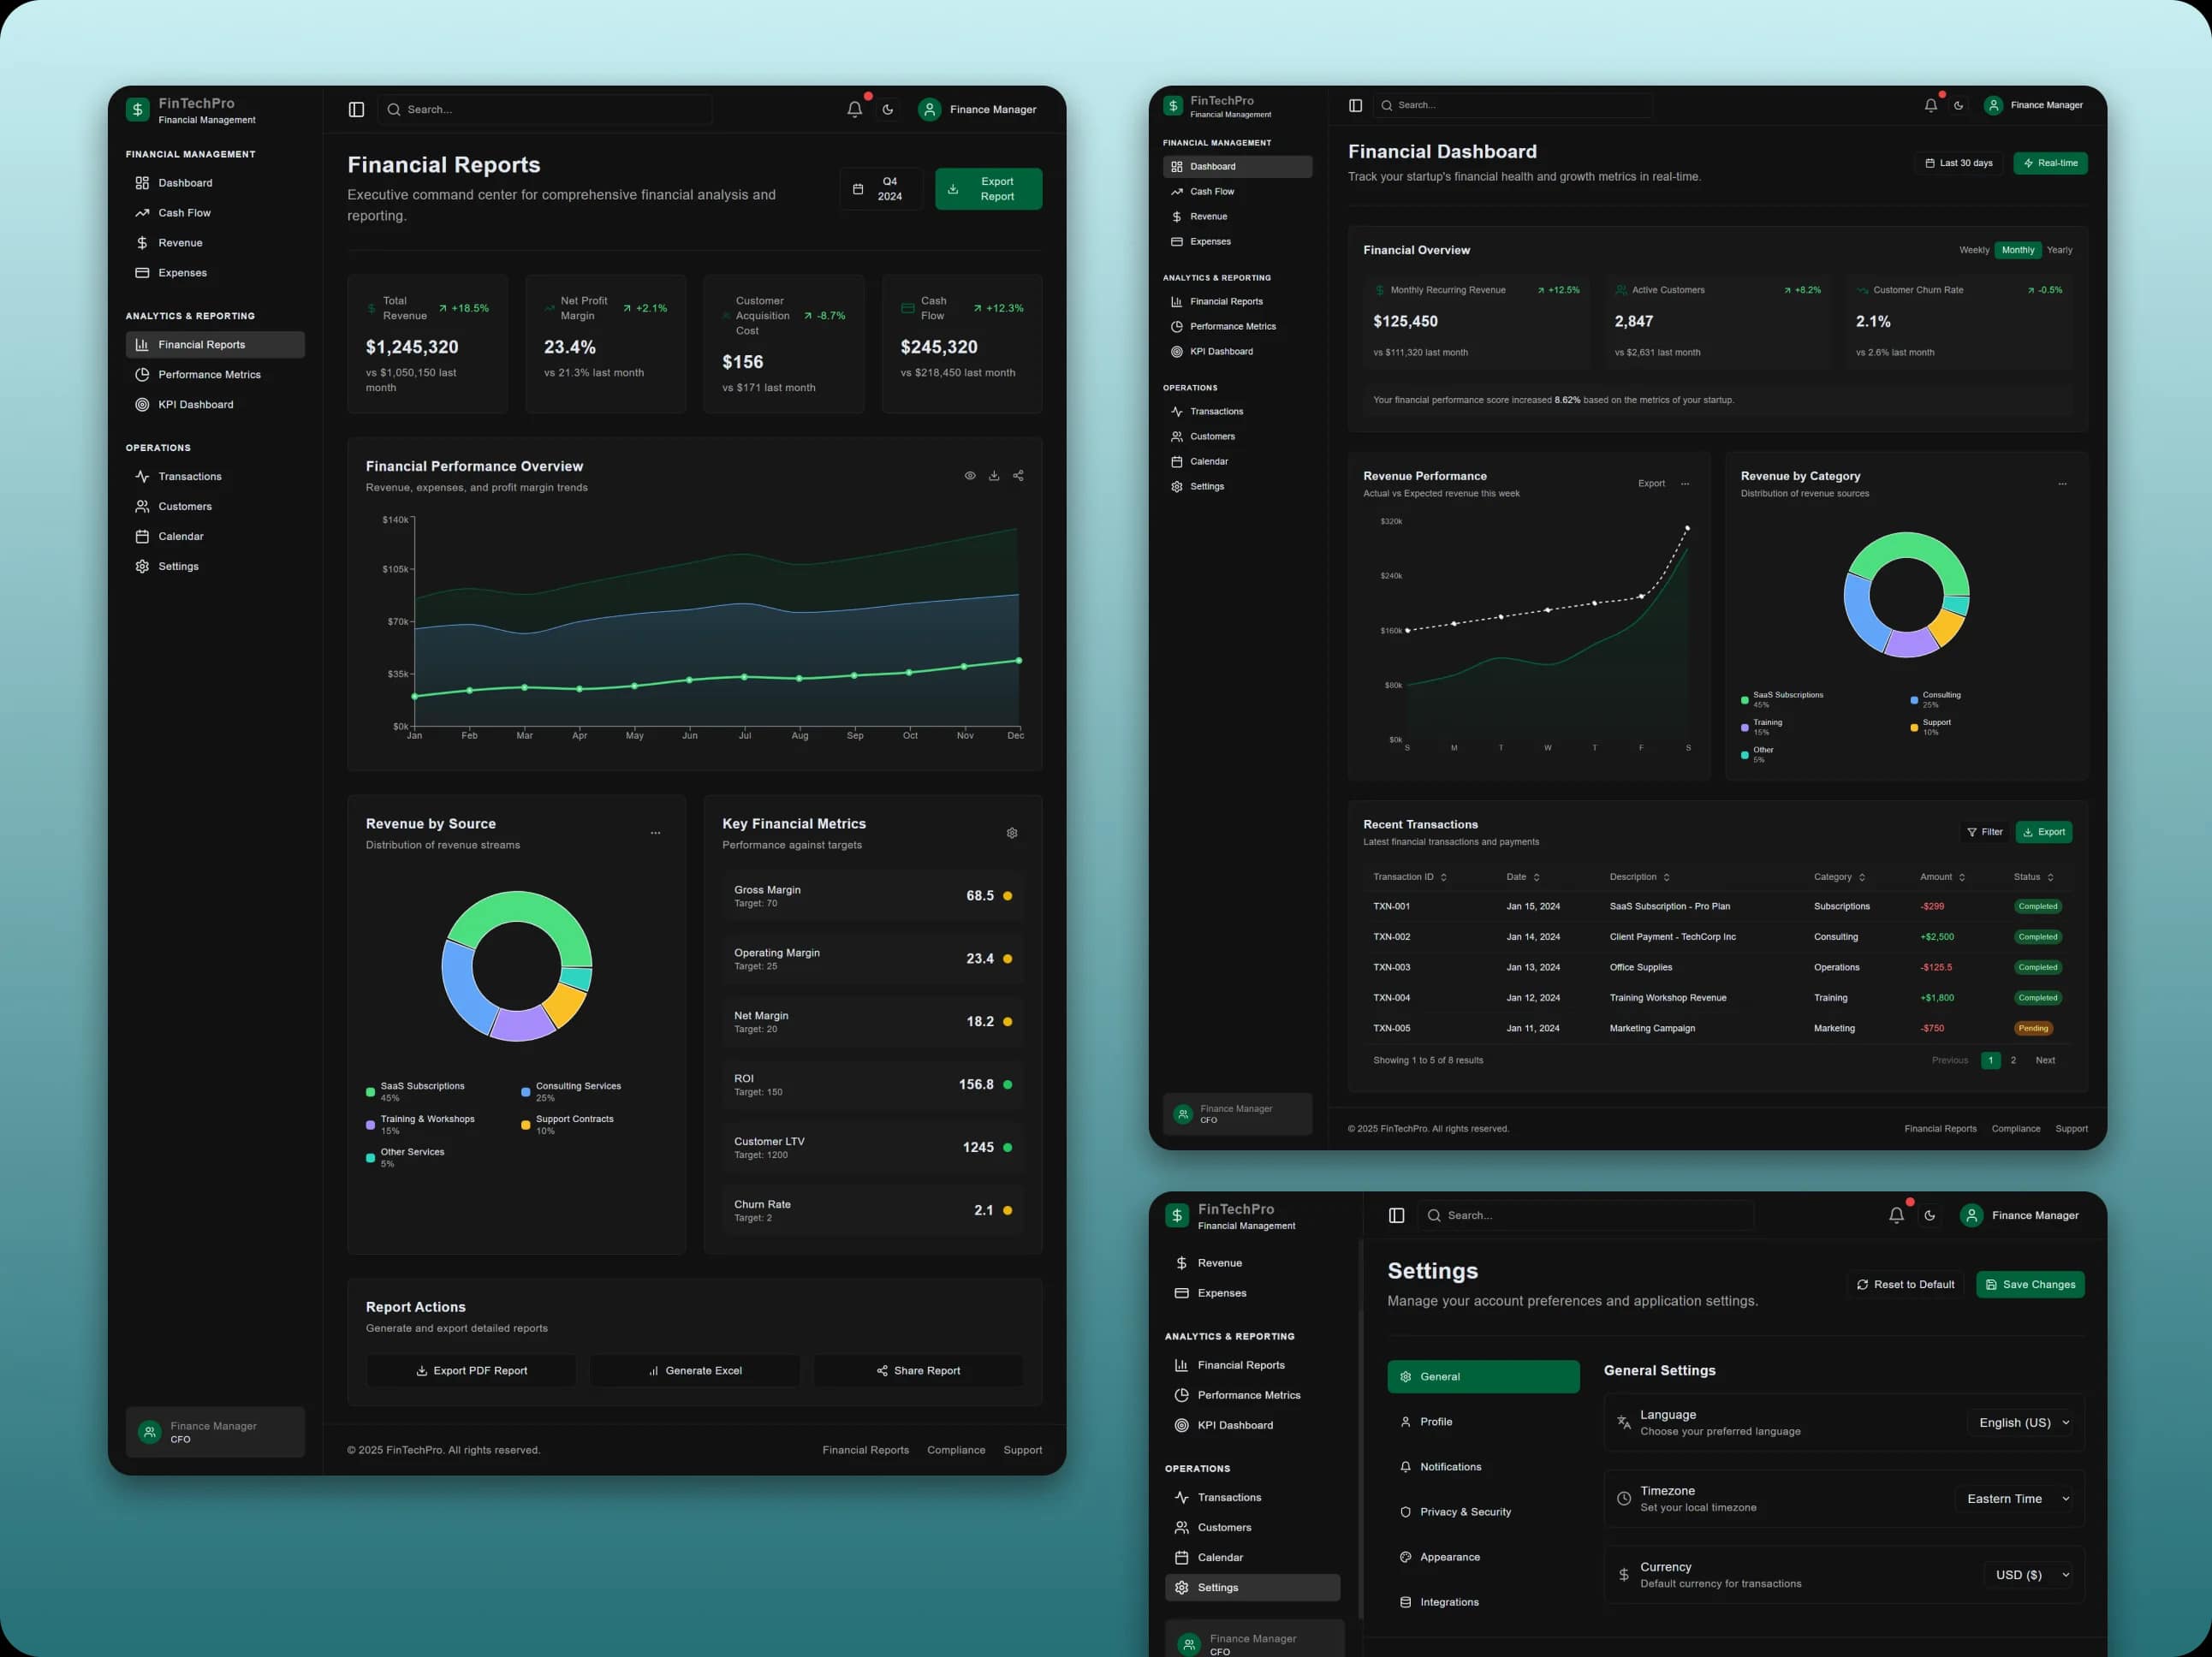Click Filter button in Recent Transactions

(x=1984, y=832)
